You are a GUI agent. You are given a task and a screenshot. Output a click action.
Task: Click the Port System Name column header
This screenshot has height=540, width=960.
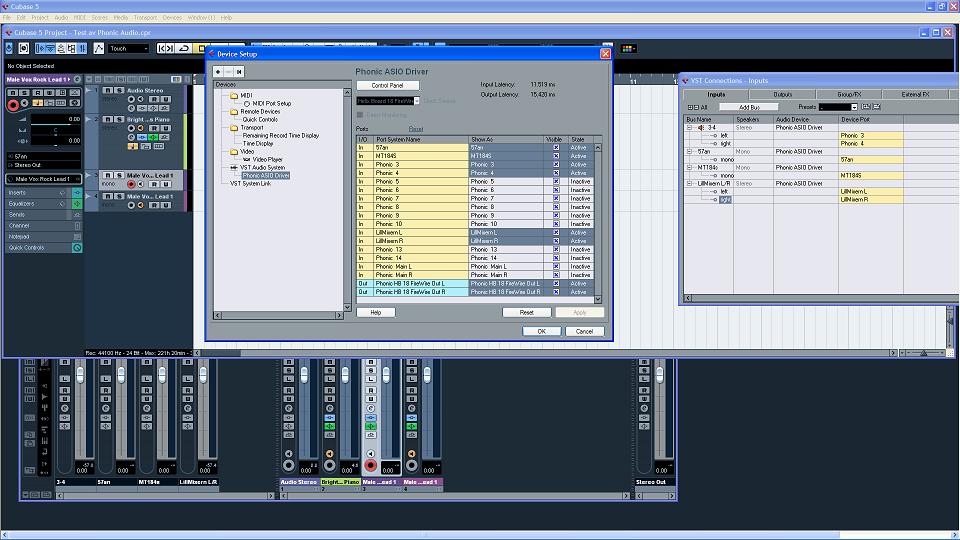421,140
